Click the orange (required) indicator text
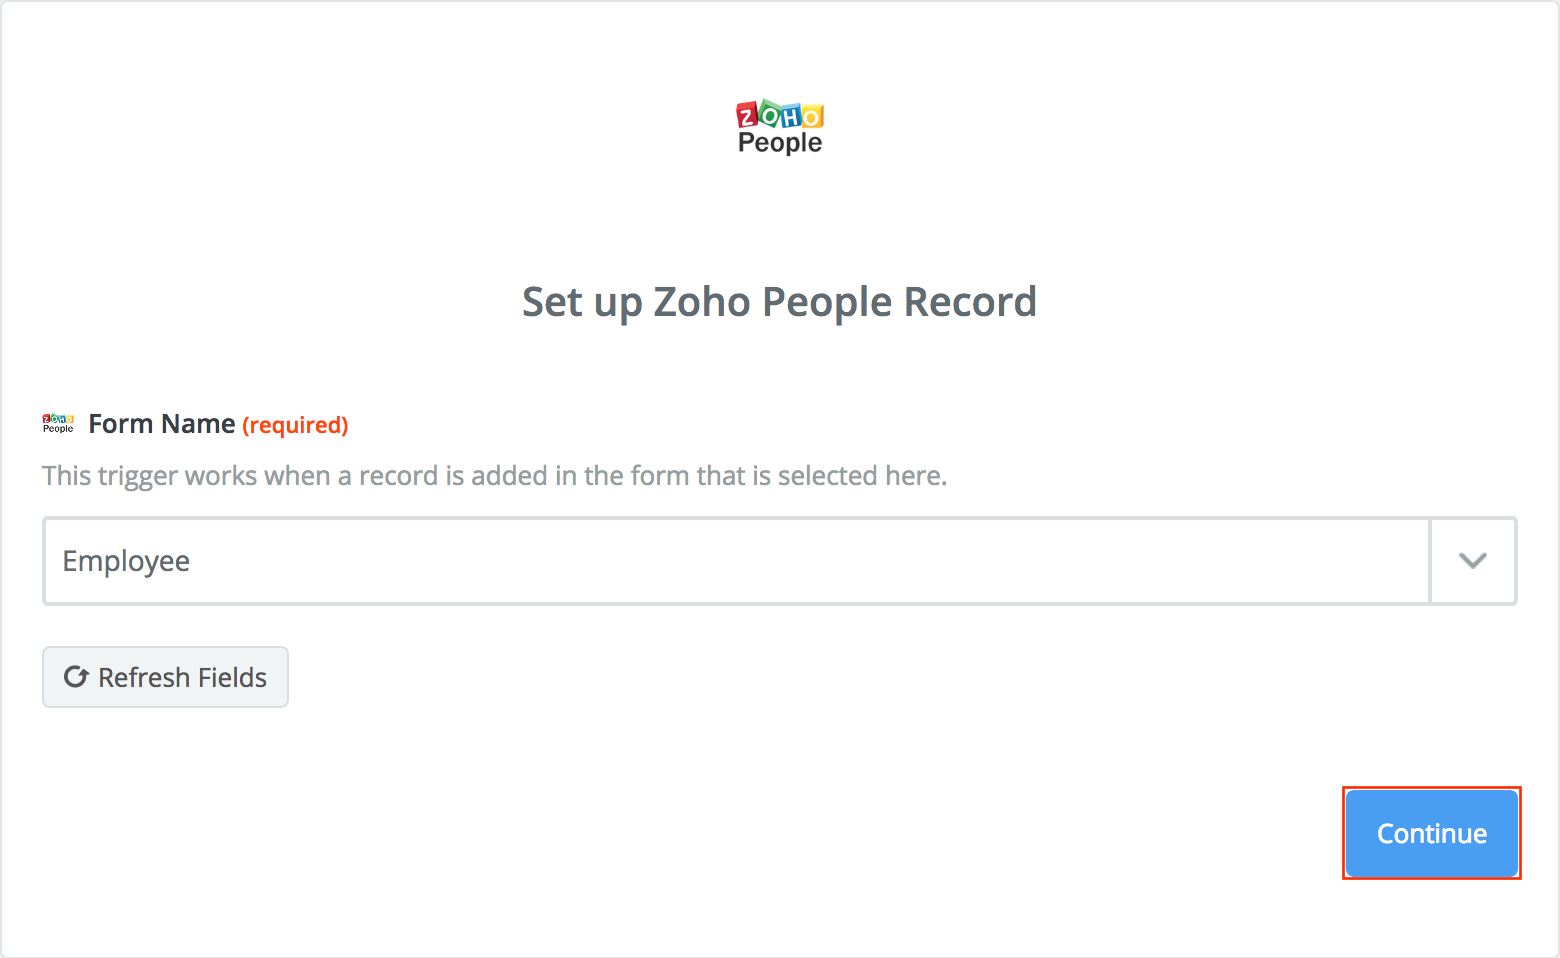Screen dimensions: 1560x958 click(x=295, y=425)
